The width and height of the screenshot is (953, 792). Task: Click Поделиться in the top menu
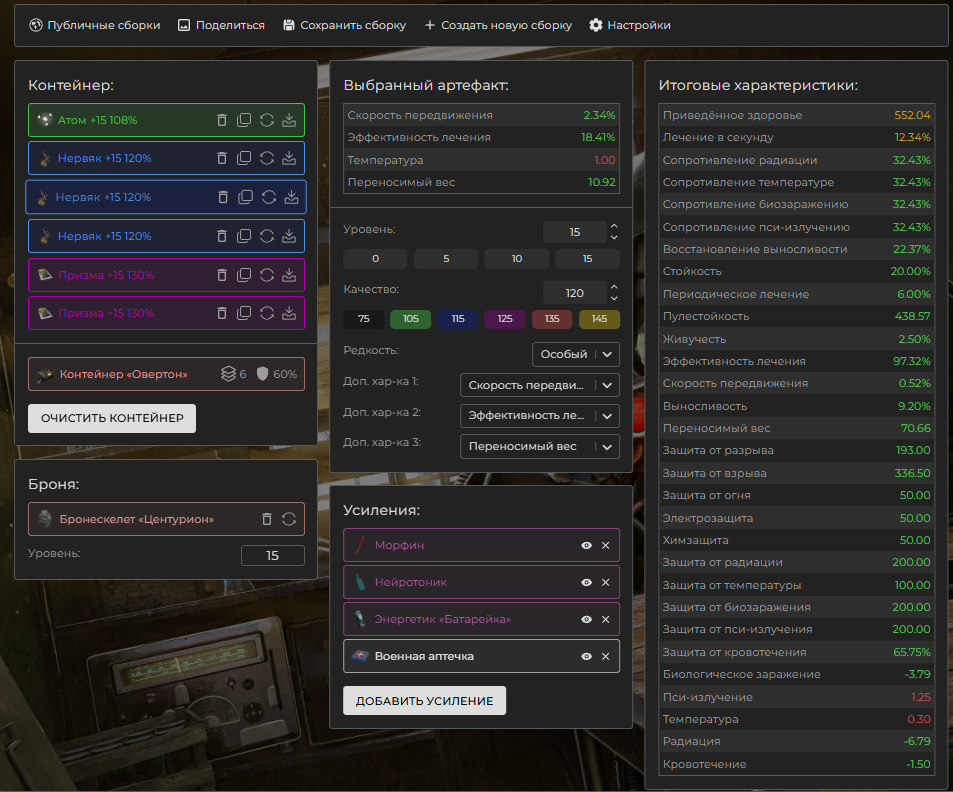pos(221,25)
